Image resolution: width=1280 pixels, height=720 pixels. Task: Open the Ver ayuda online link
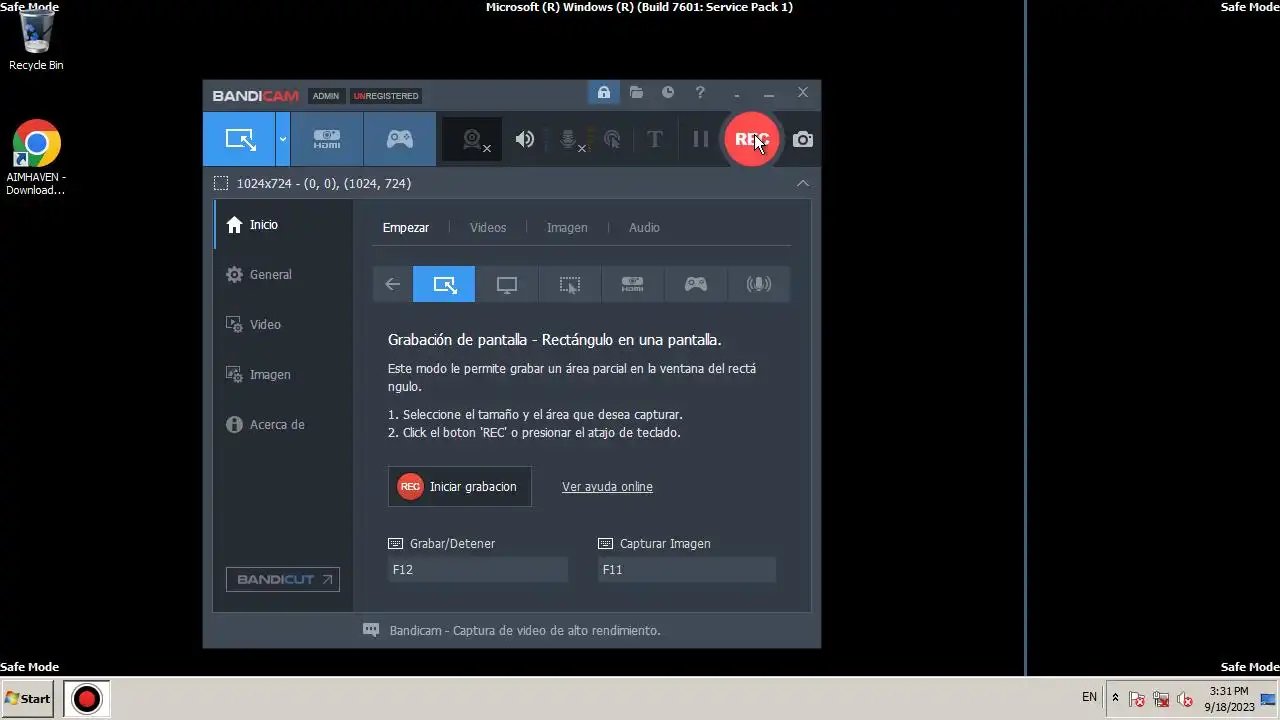click(607, 487)
